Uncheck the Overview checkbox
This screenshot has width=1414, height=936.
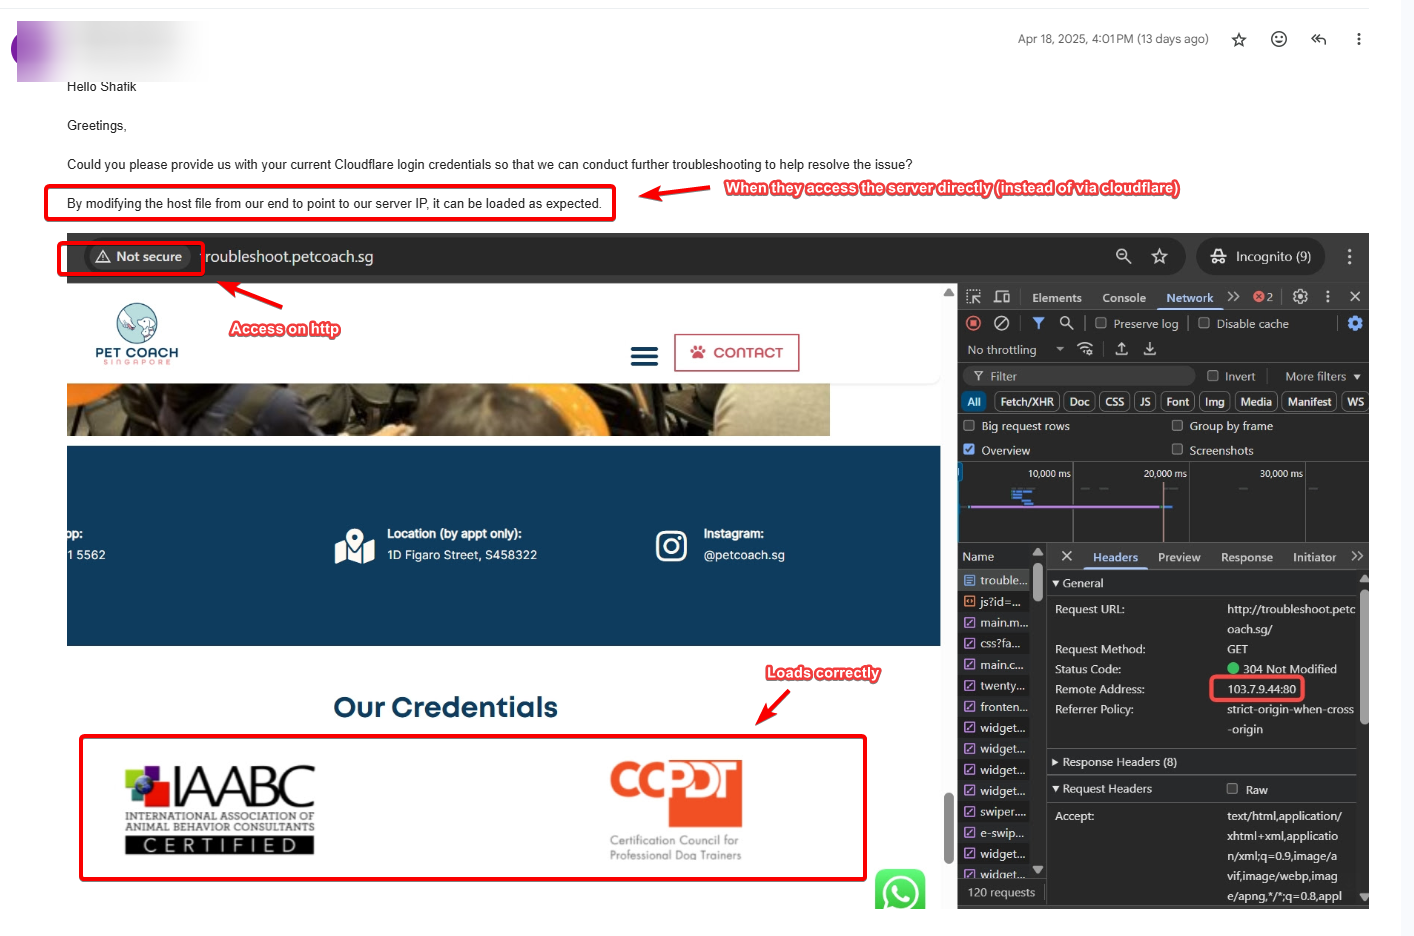[x=969, y=450]
